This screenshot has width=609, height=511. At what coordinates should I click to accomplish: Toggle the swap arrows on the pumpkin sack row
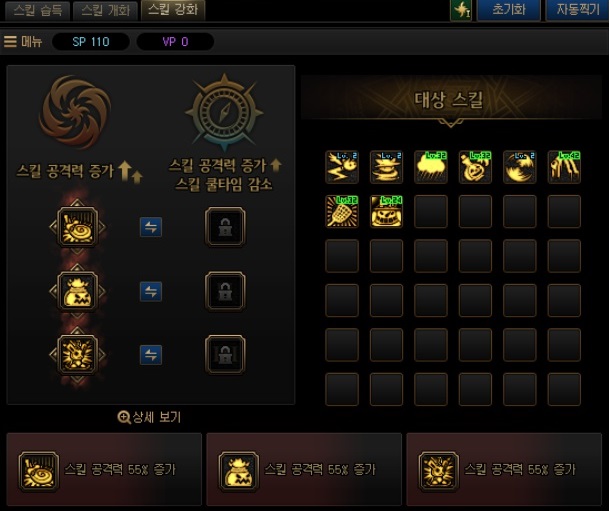coord(151,292)
